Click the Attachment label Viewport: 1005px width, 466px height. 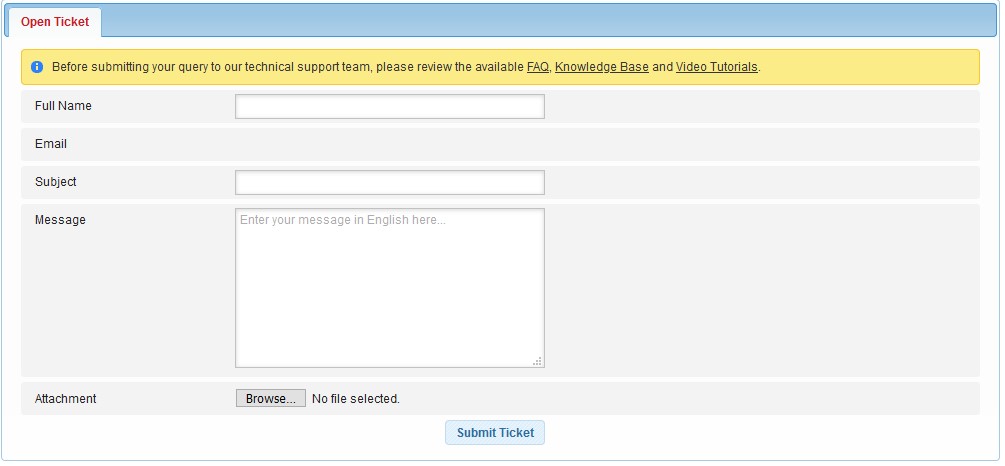66,399
